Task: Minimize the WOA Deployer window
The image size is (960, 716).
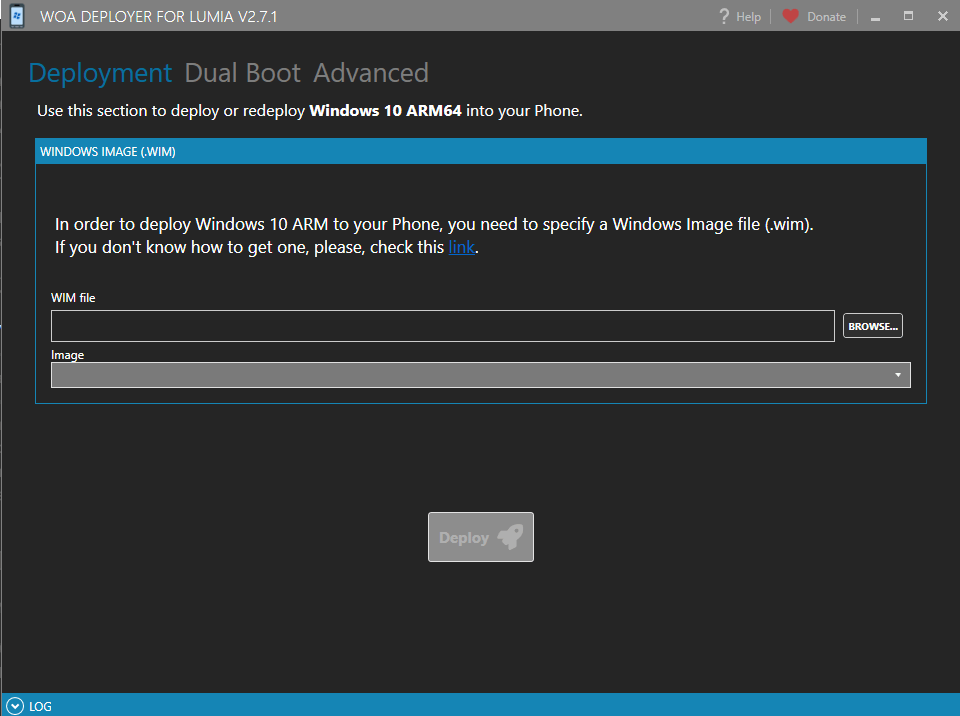Action: (876, 17)
